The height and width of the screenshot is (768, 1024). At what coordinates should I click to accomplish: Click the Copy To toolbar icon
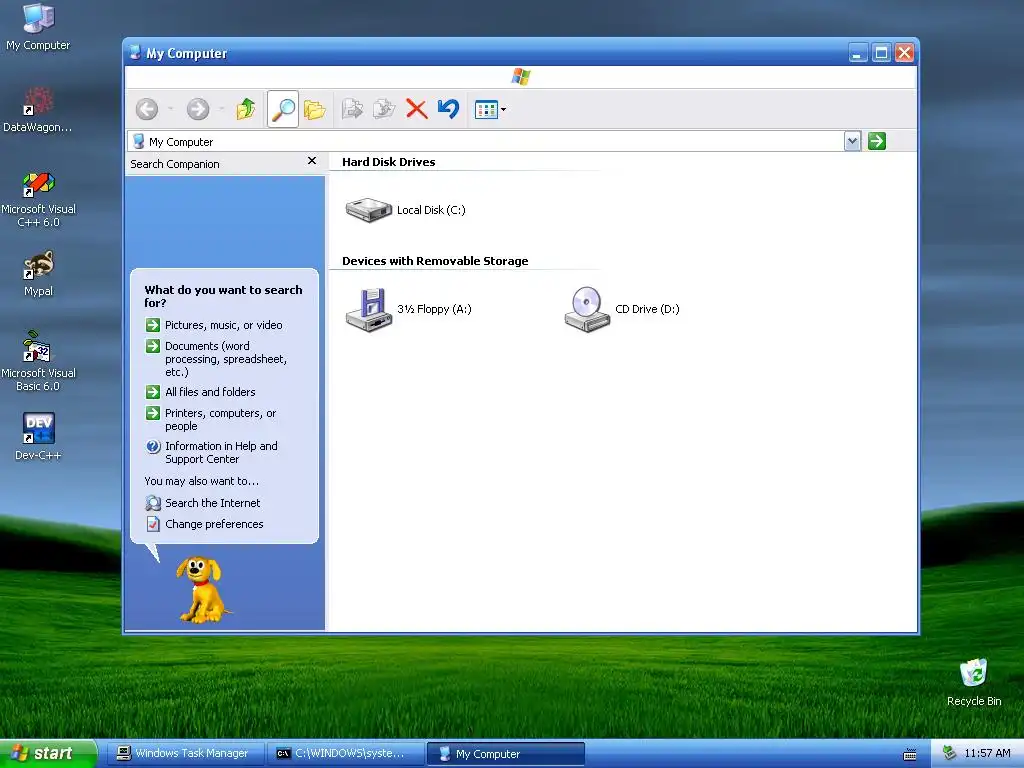(x=384, y=109)
